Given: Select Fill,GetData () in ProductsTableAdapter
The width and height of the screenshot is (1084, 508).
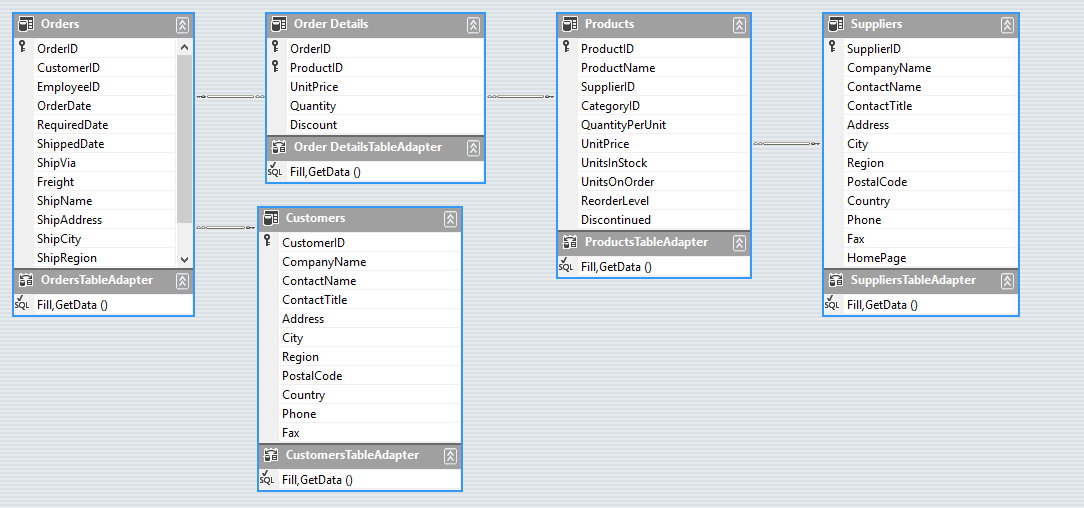Looking at the screenshot, I should (x=616, y=267).
